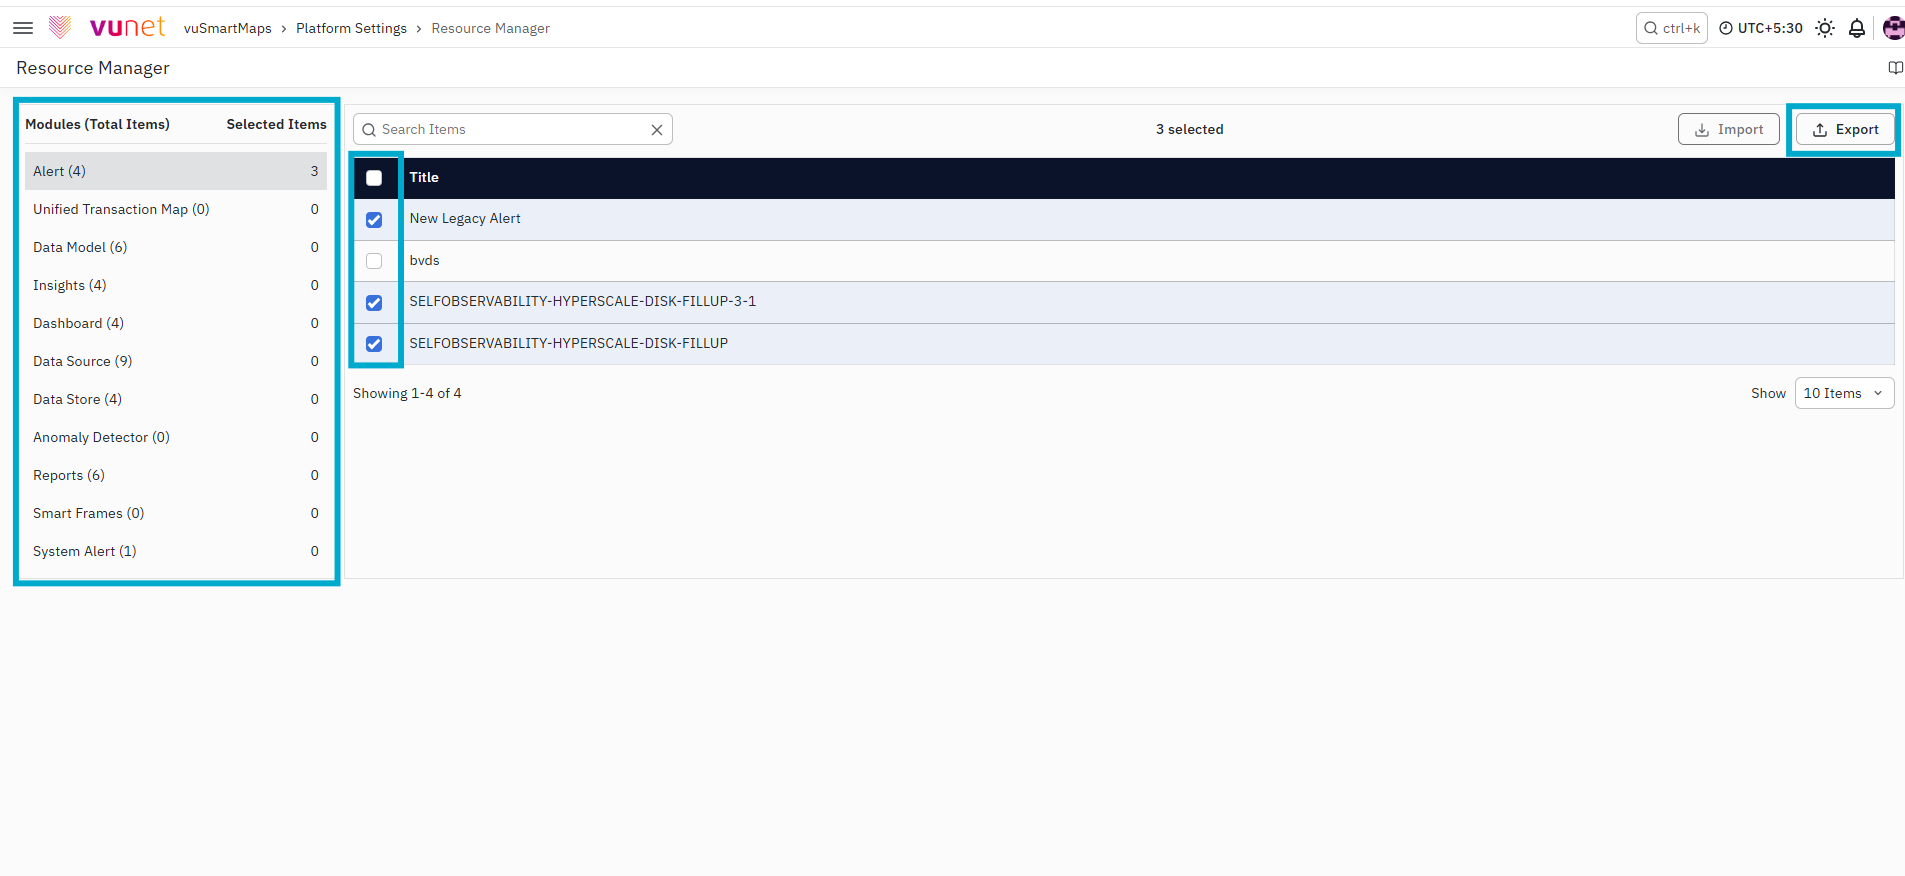Select Alert (4) module
This screenshot has height=876, width=1905.
pos(176,171)
